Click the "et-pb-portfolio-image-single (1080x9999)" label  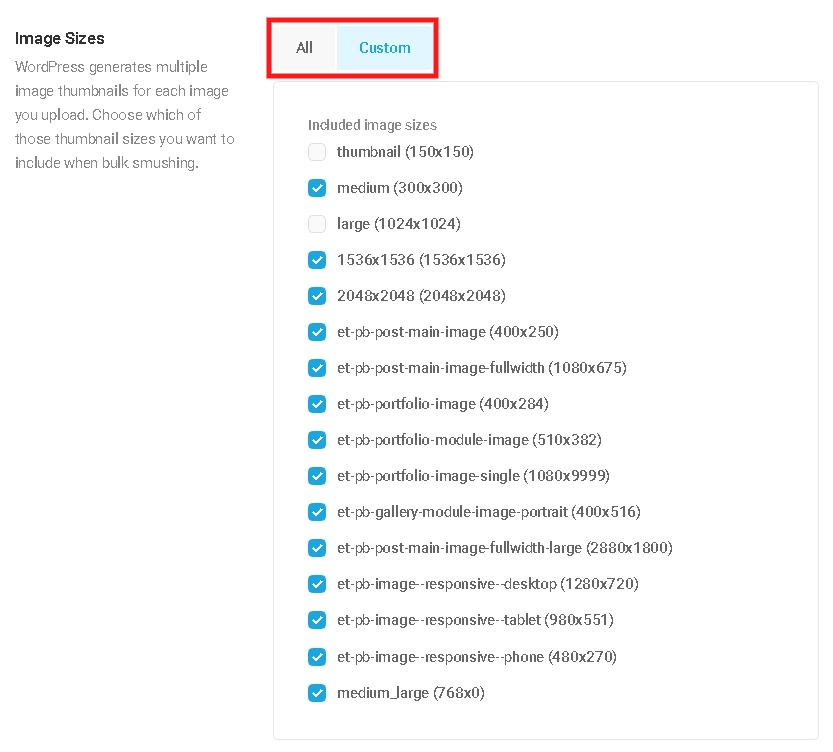pyautogui.click(x=473, y=476)
